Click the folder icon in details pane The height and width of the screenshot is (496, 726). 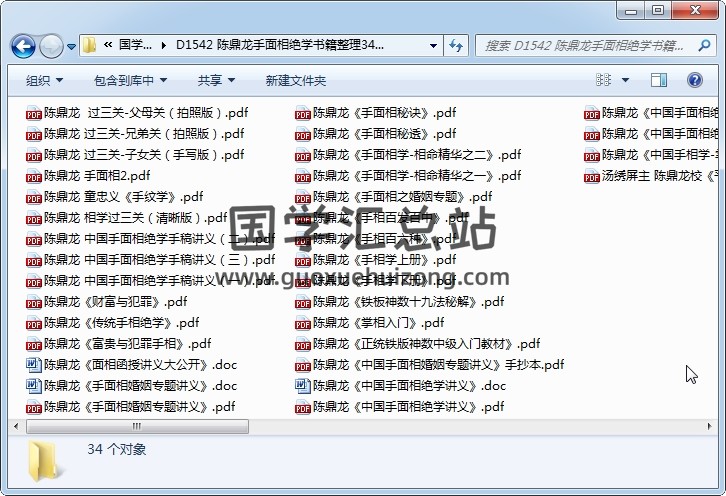click(44, 461)
